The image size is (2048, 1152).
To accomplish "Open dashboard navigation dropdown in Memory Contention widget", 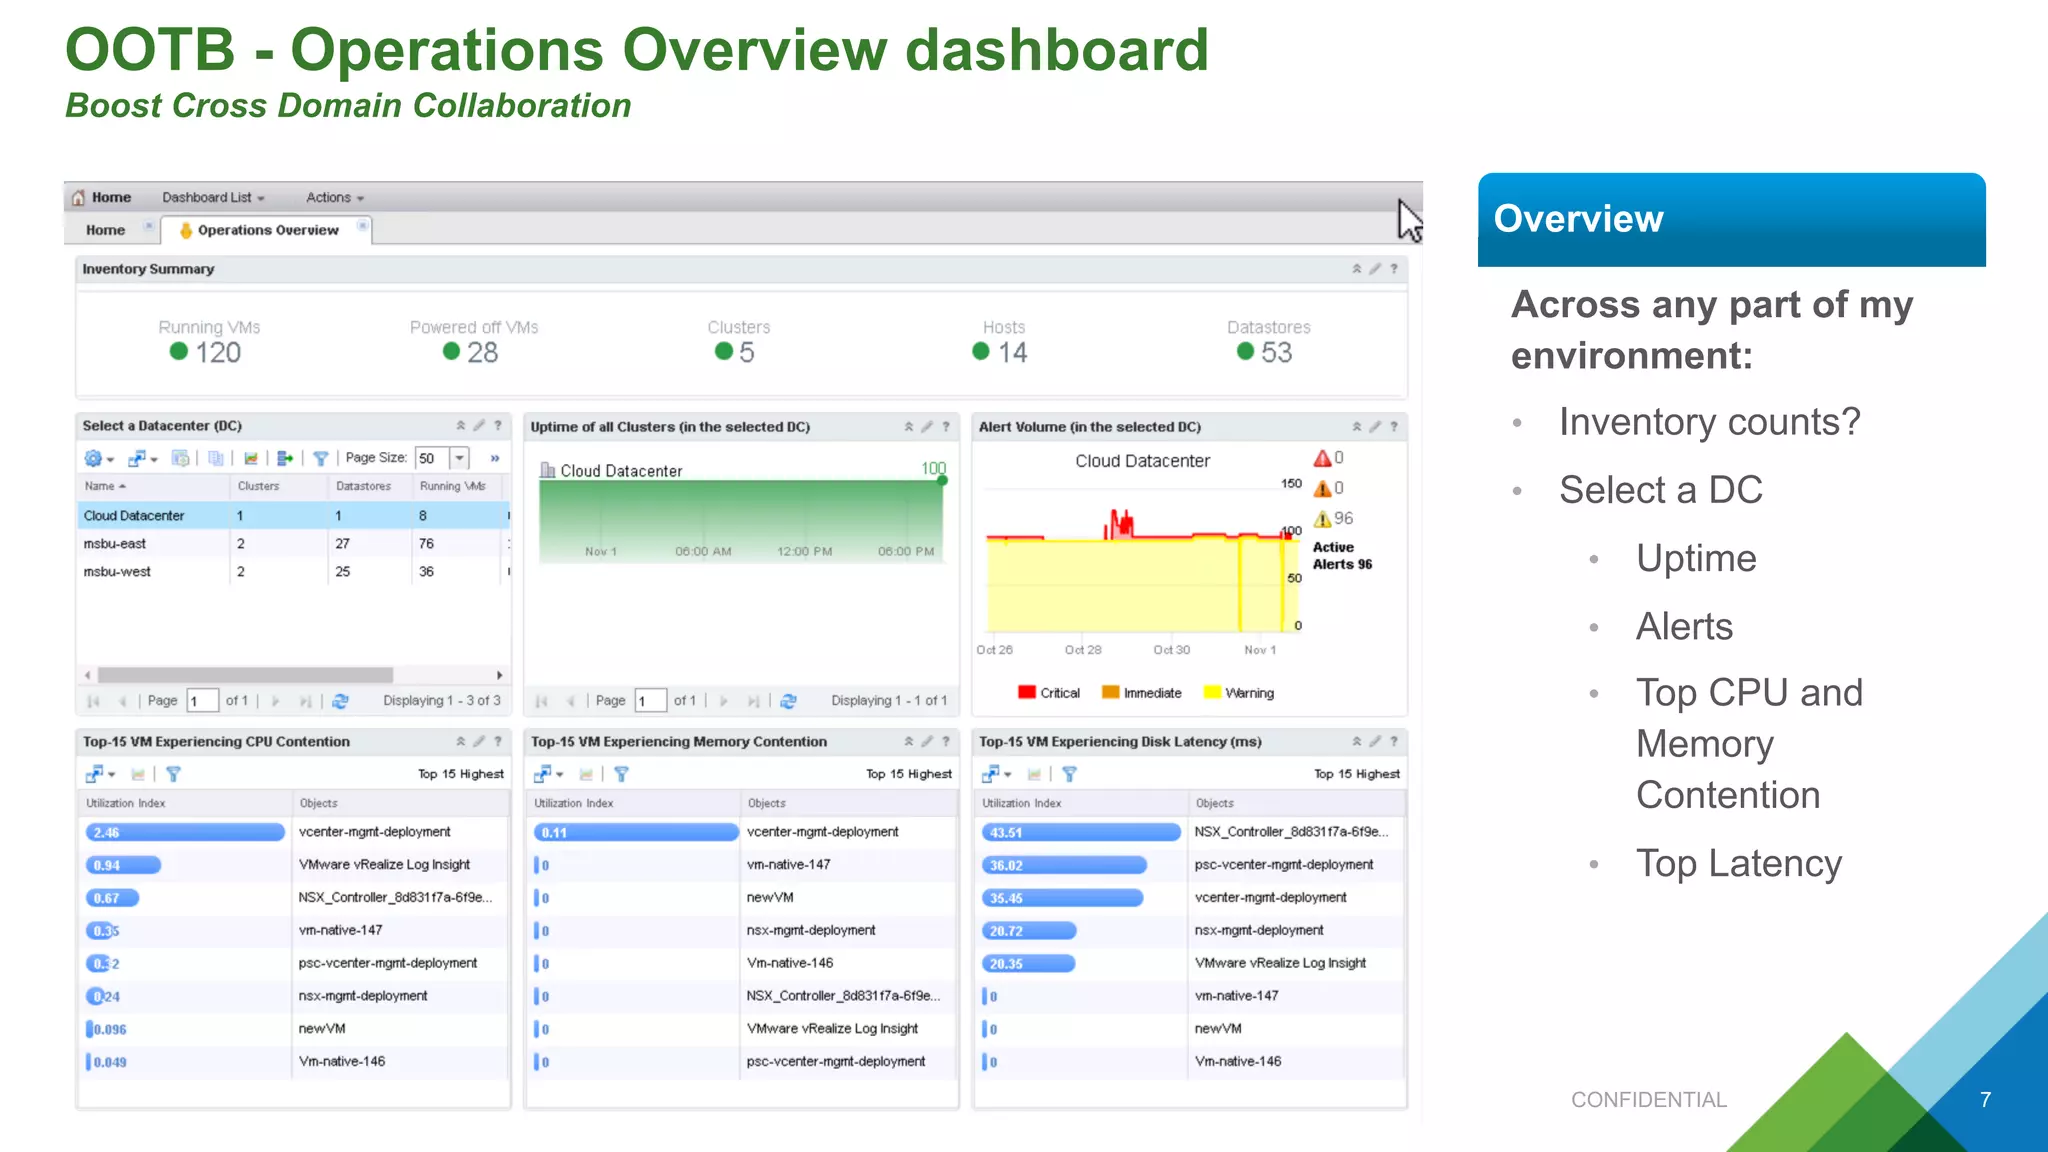I will coord(548,774).
